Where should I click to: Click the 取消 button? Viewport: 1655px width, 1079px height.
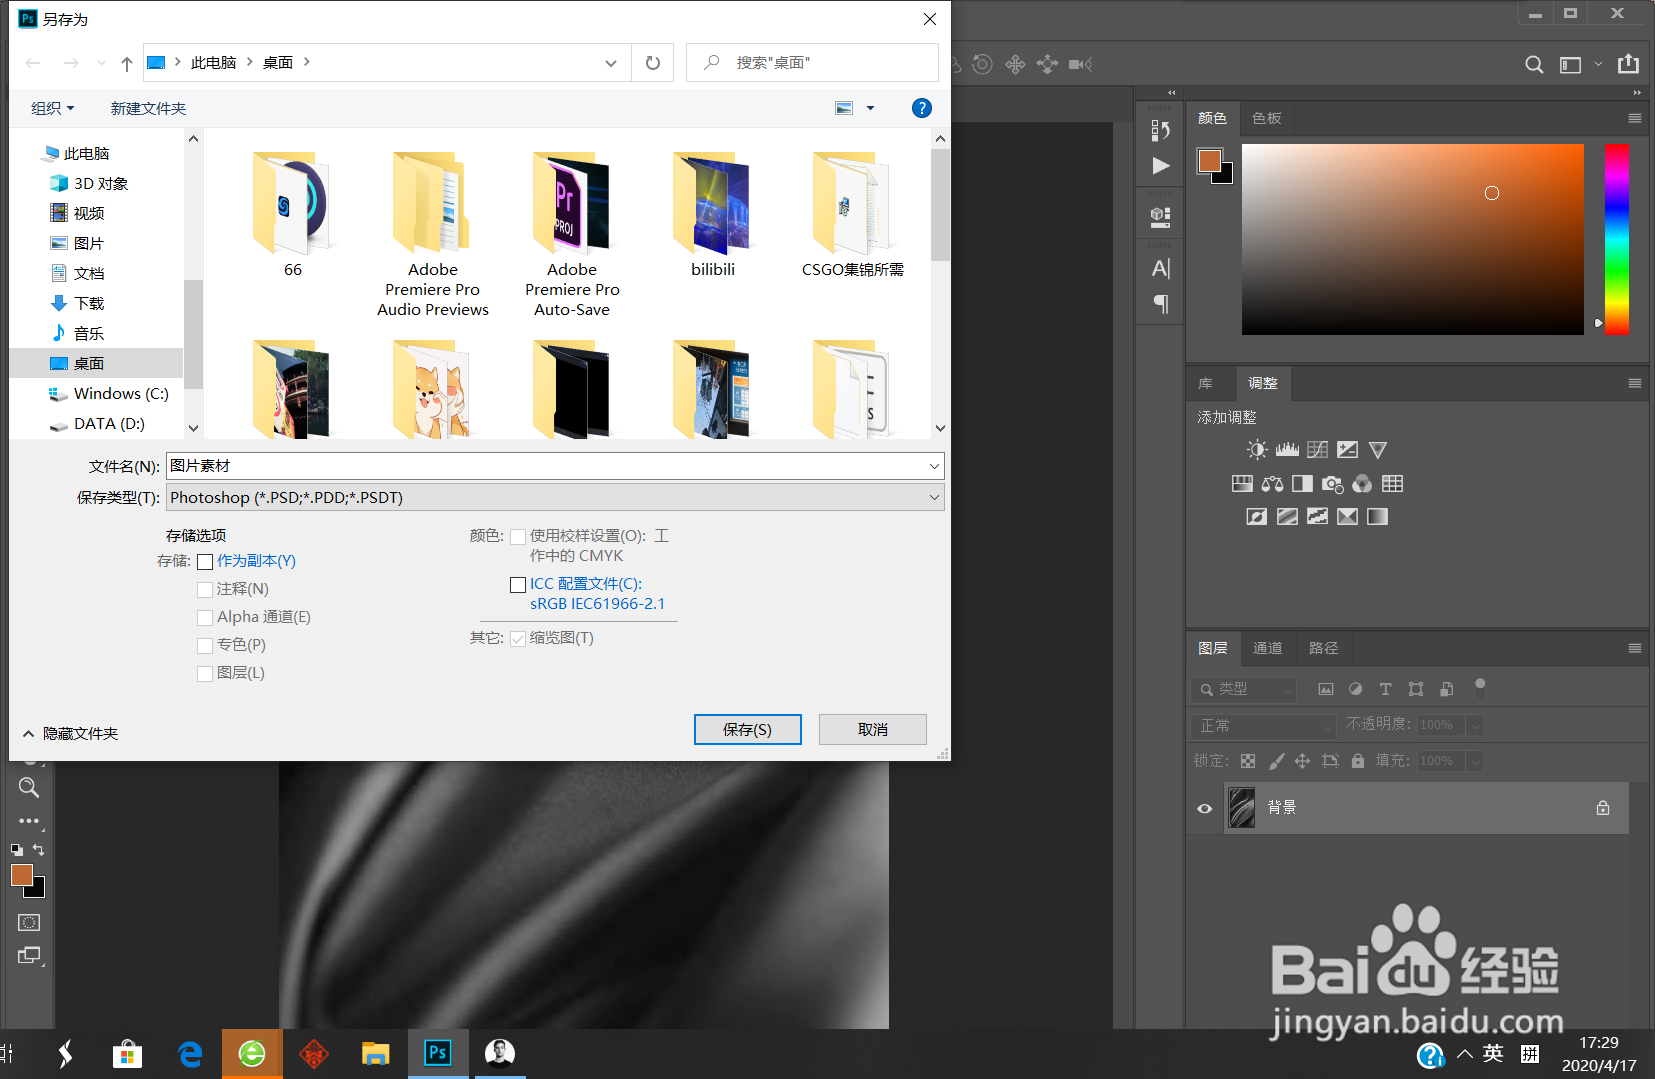pyautogui.click(x=872, y=730)
